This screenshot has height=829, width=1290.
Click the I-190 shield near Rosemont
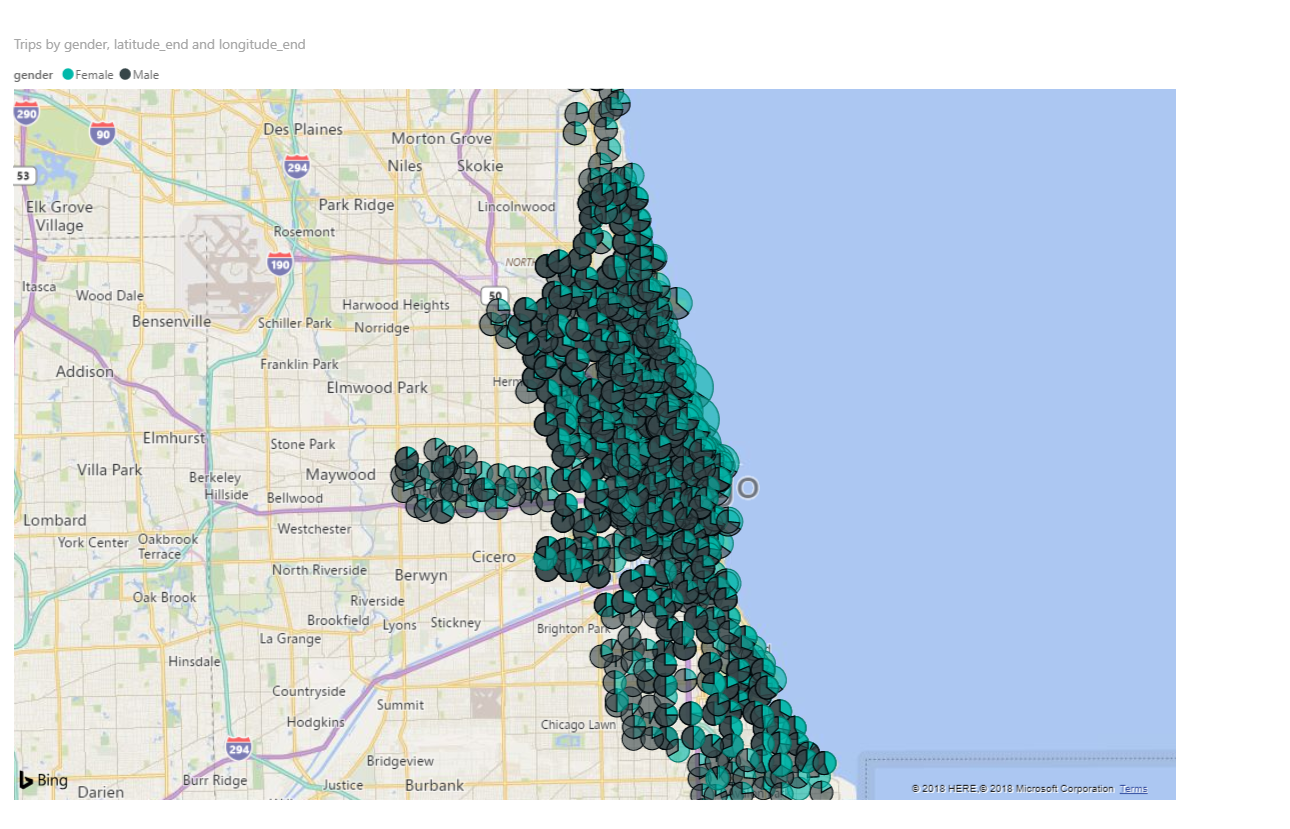pyautogui.click(x=280, y=264)
